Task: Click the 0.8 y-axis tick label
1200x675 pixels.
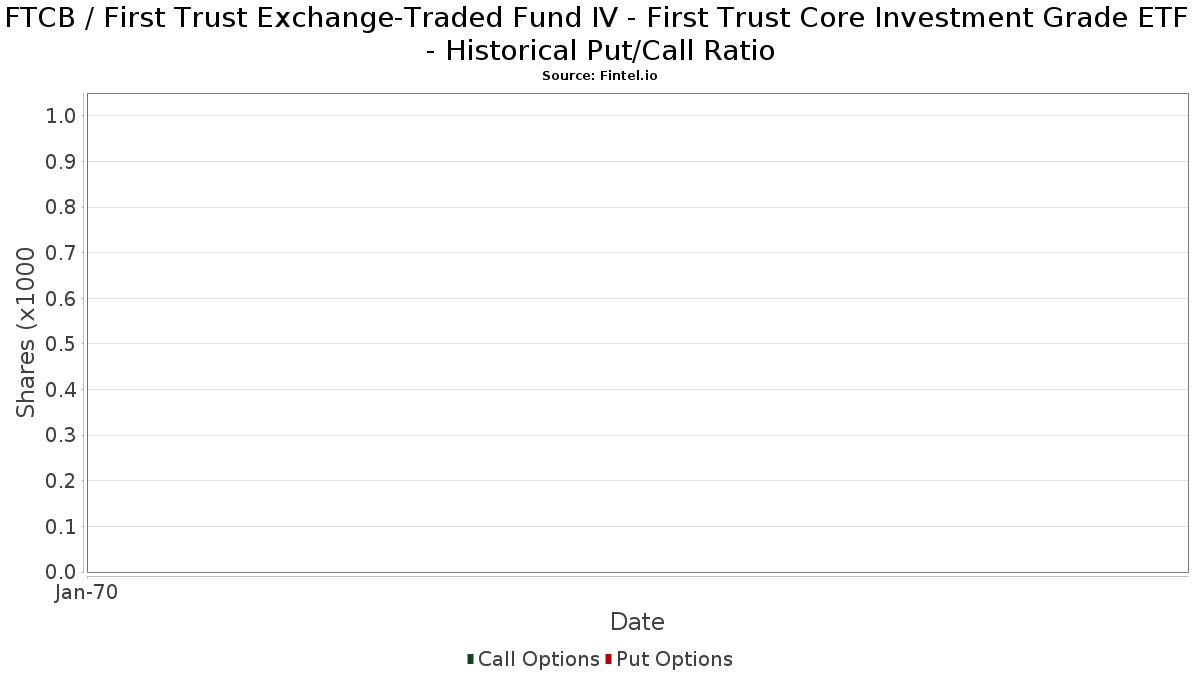Action: point(61,208)
